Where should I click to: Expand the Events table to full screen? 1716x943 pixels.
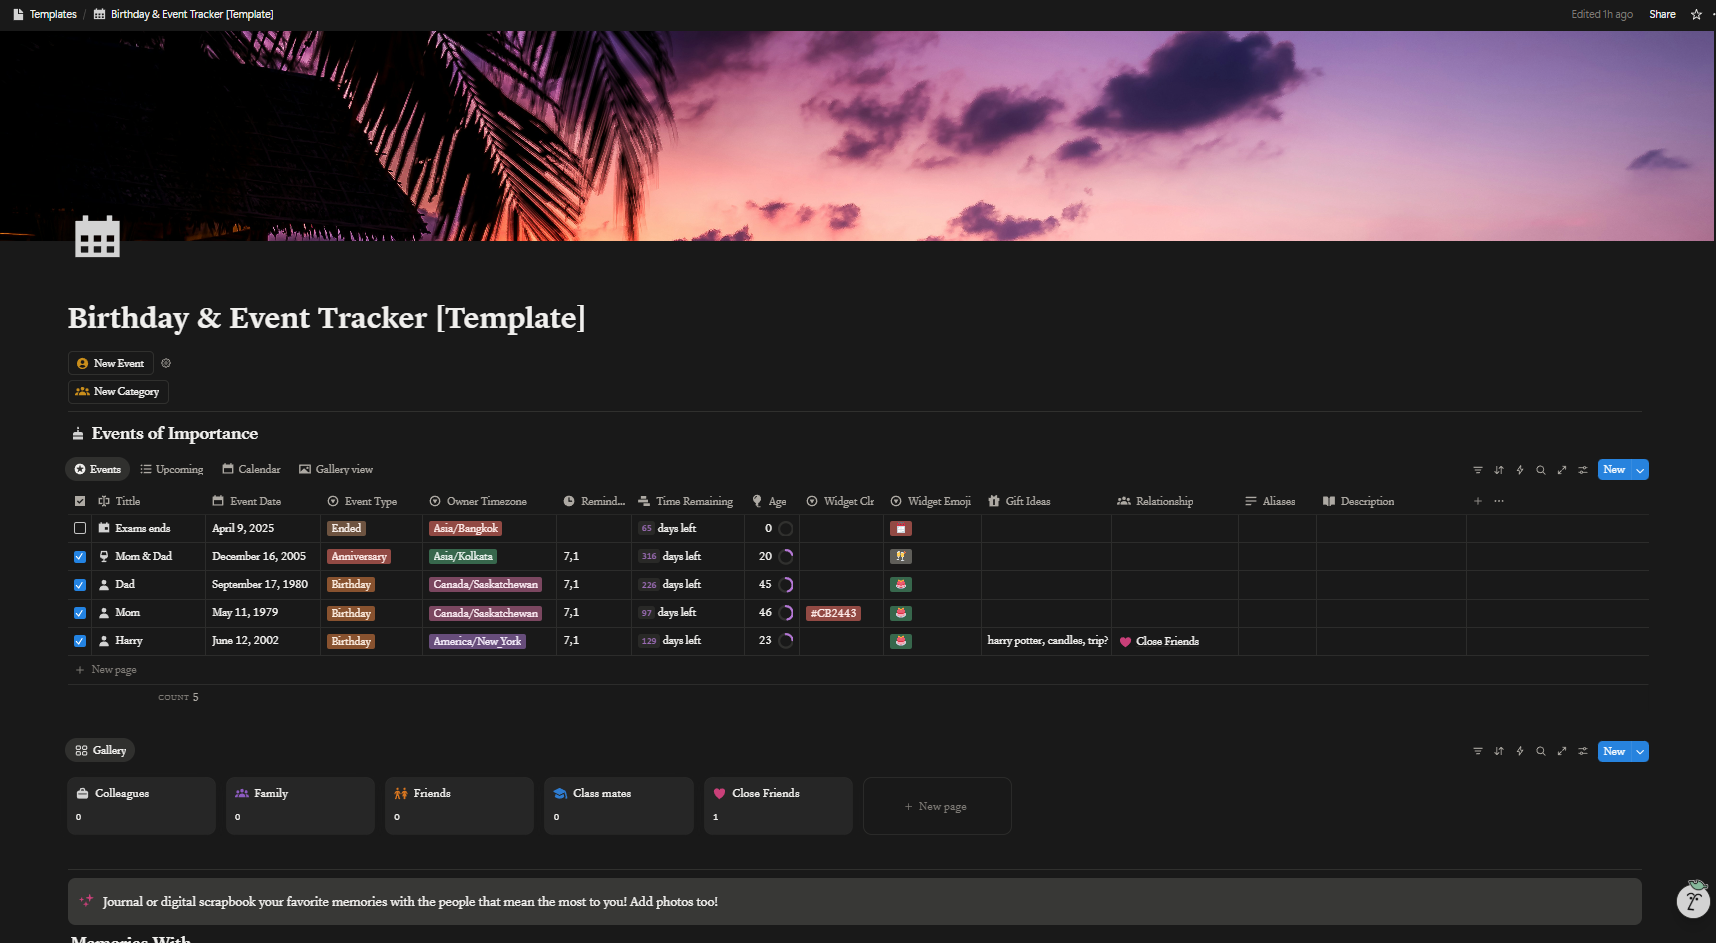1562,469
